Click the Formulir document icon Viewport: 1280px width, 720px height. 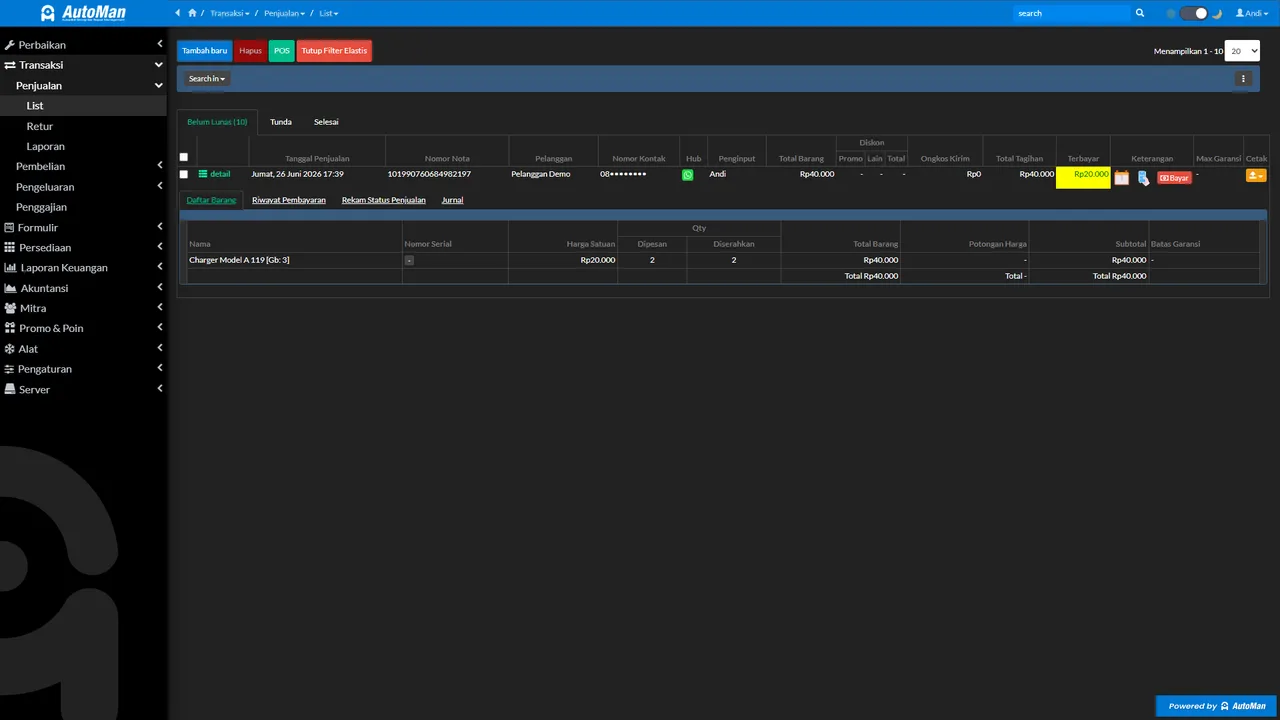pos(10,228)
